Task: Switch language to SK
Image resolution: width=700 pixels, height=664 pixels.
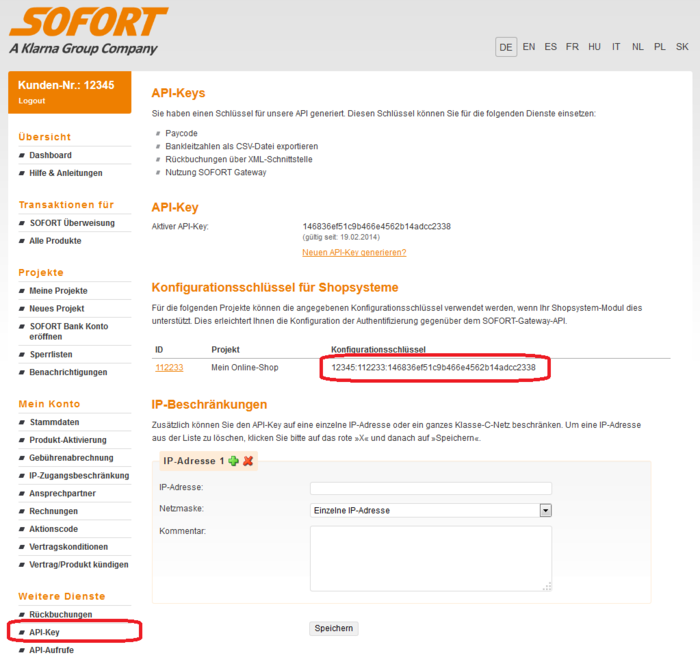Action: coord(682,47)
